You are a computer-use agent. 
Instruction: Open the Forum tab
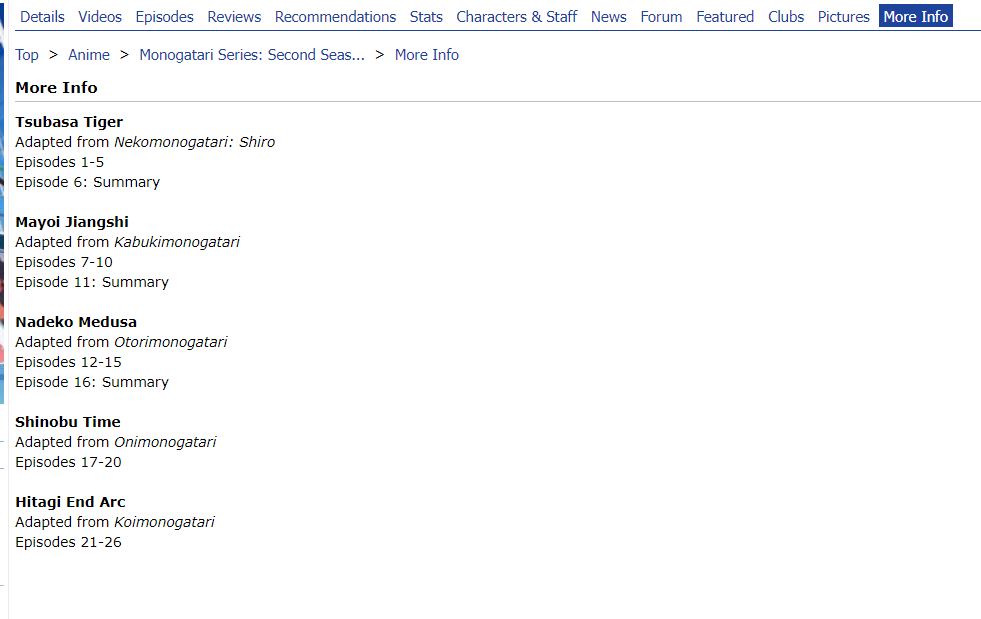coord(661,17)
